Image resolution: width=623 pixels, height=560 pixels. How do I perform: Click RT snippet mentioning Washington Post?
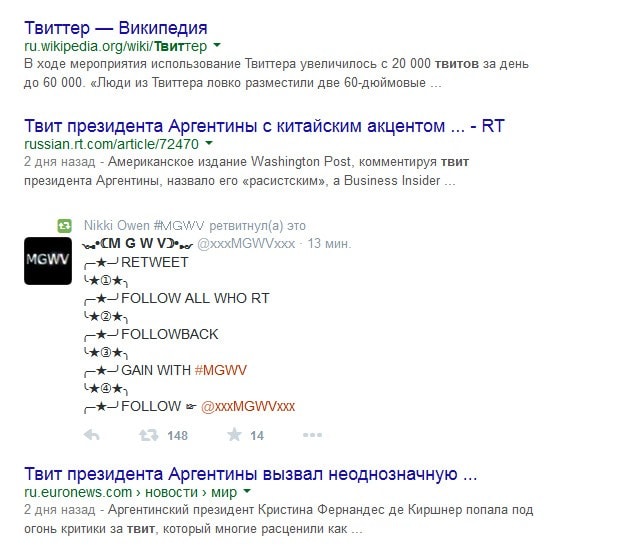coord(247,171)
